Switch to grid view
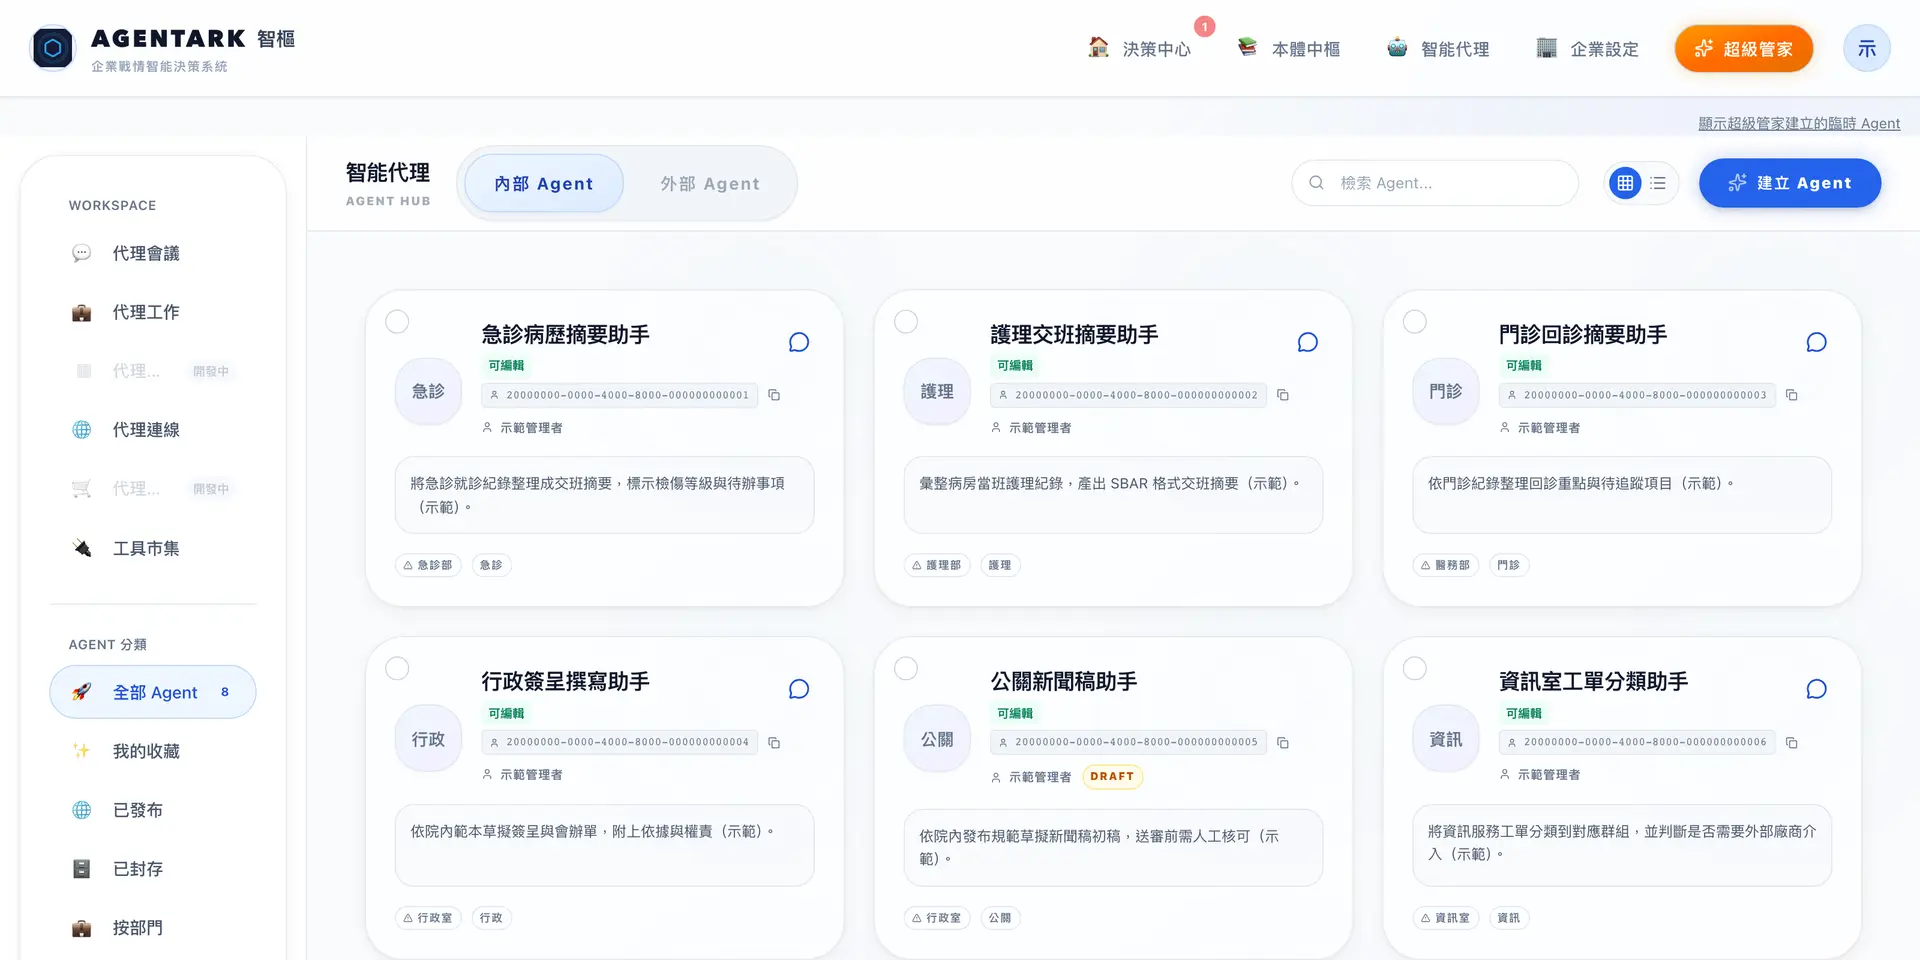The height and width of the screenshot is (960, 1920). tap(1625, 183)
